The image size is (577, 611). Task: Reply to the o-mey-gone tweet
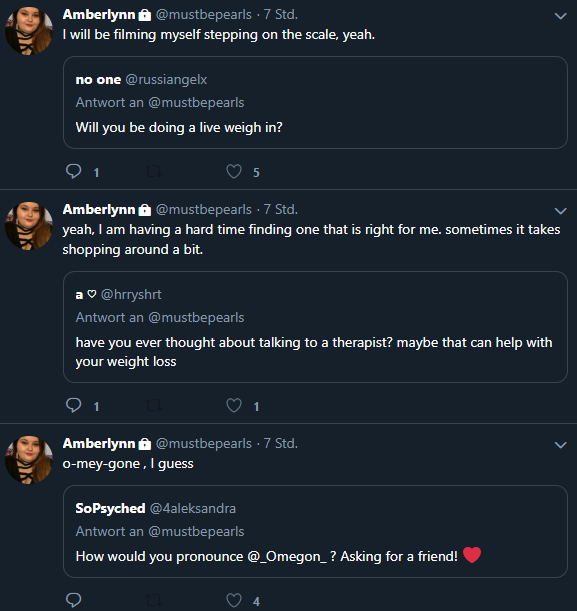[73, 600]
